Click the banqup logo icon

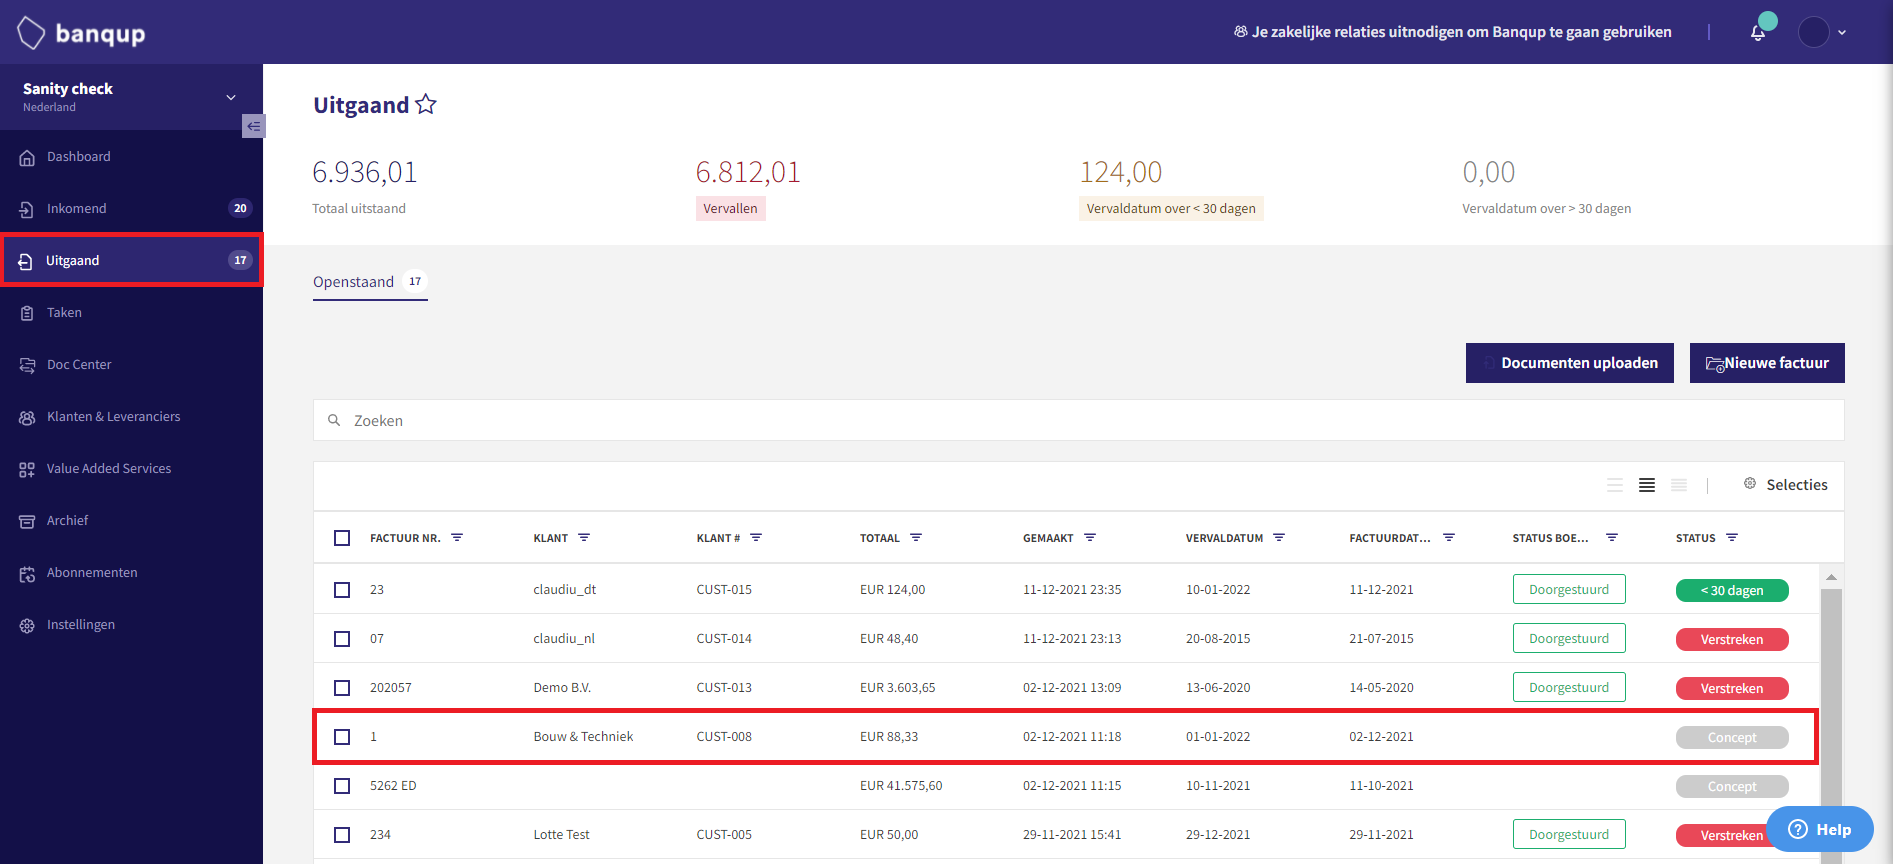tap(31, 33)
